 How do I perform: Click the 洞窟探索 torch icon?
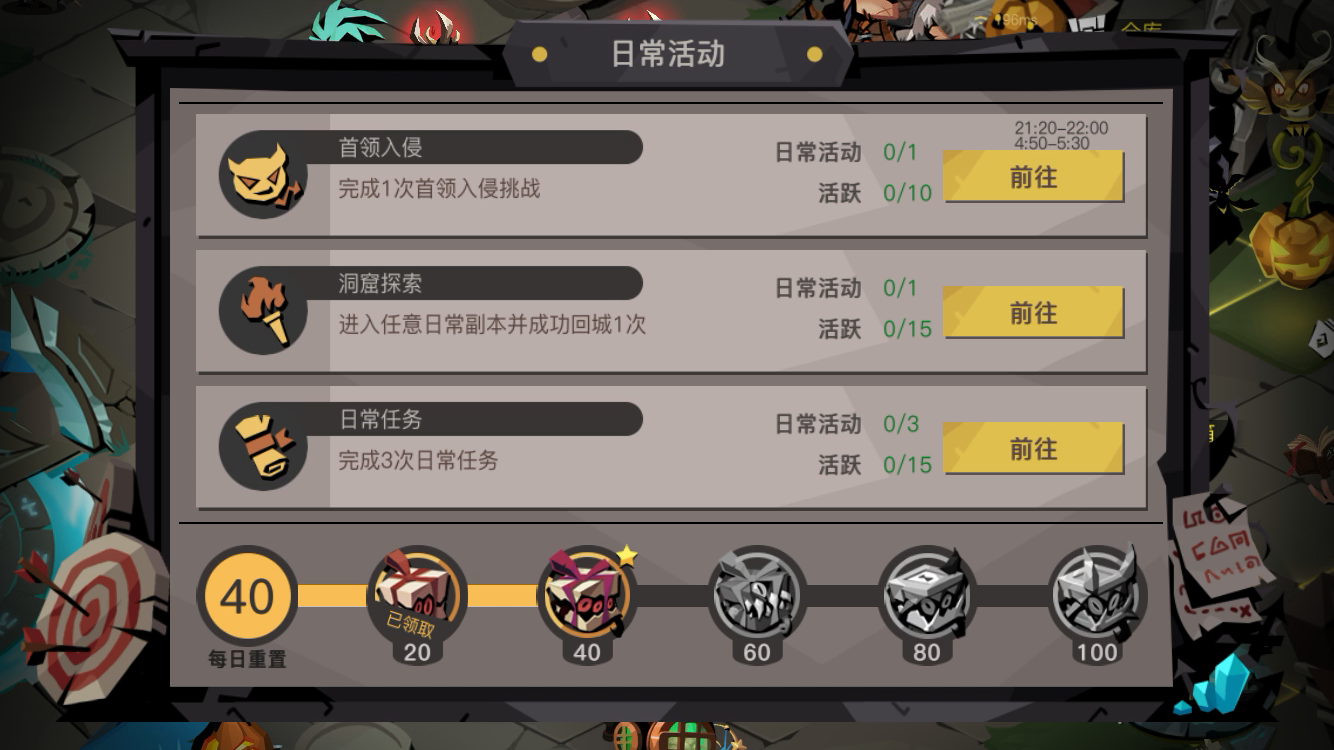click(263, 311)
